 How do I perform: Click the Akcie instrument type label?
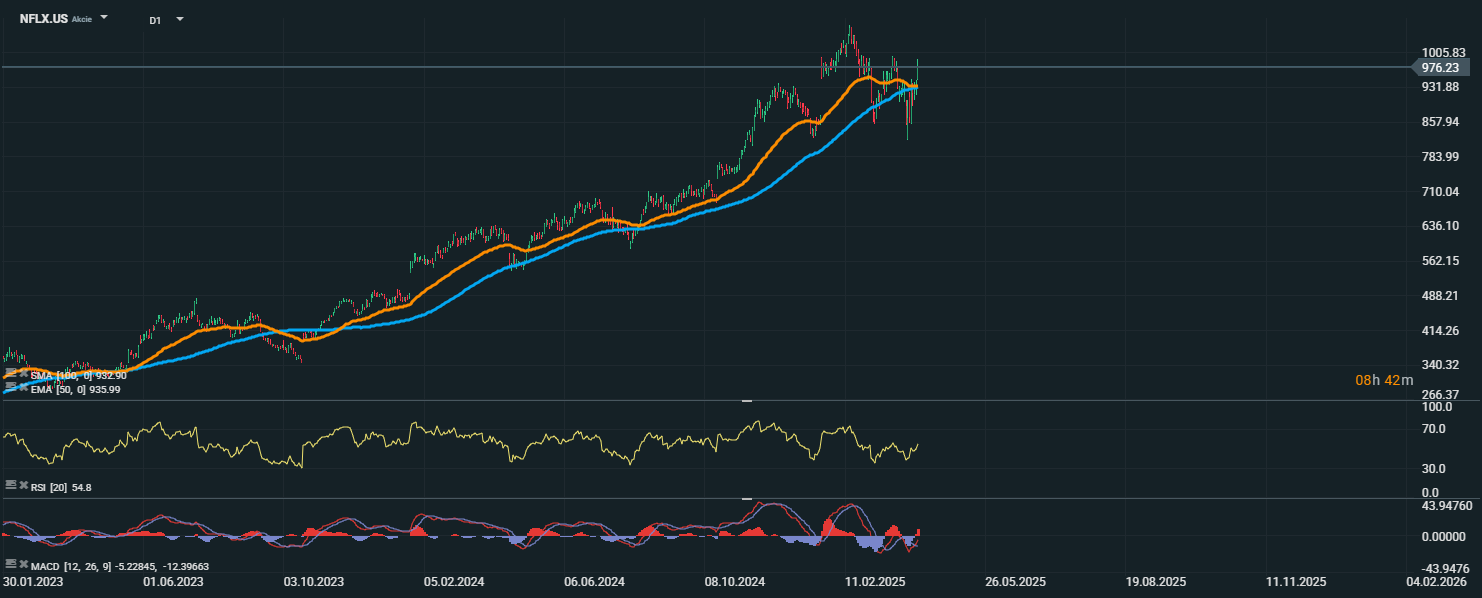(x=82, y=19)
